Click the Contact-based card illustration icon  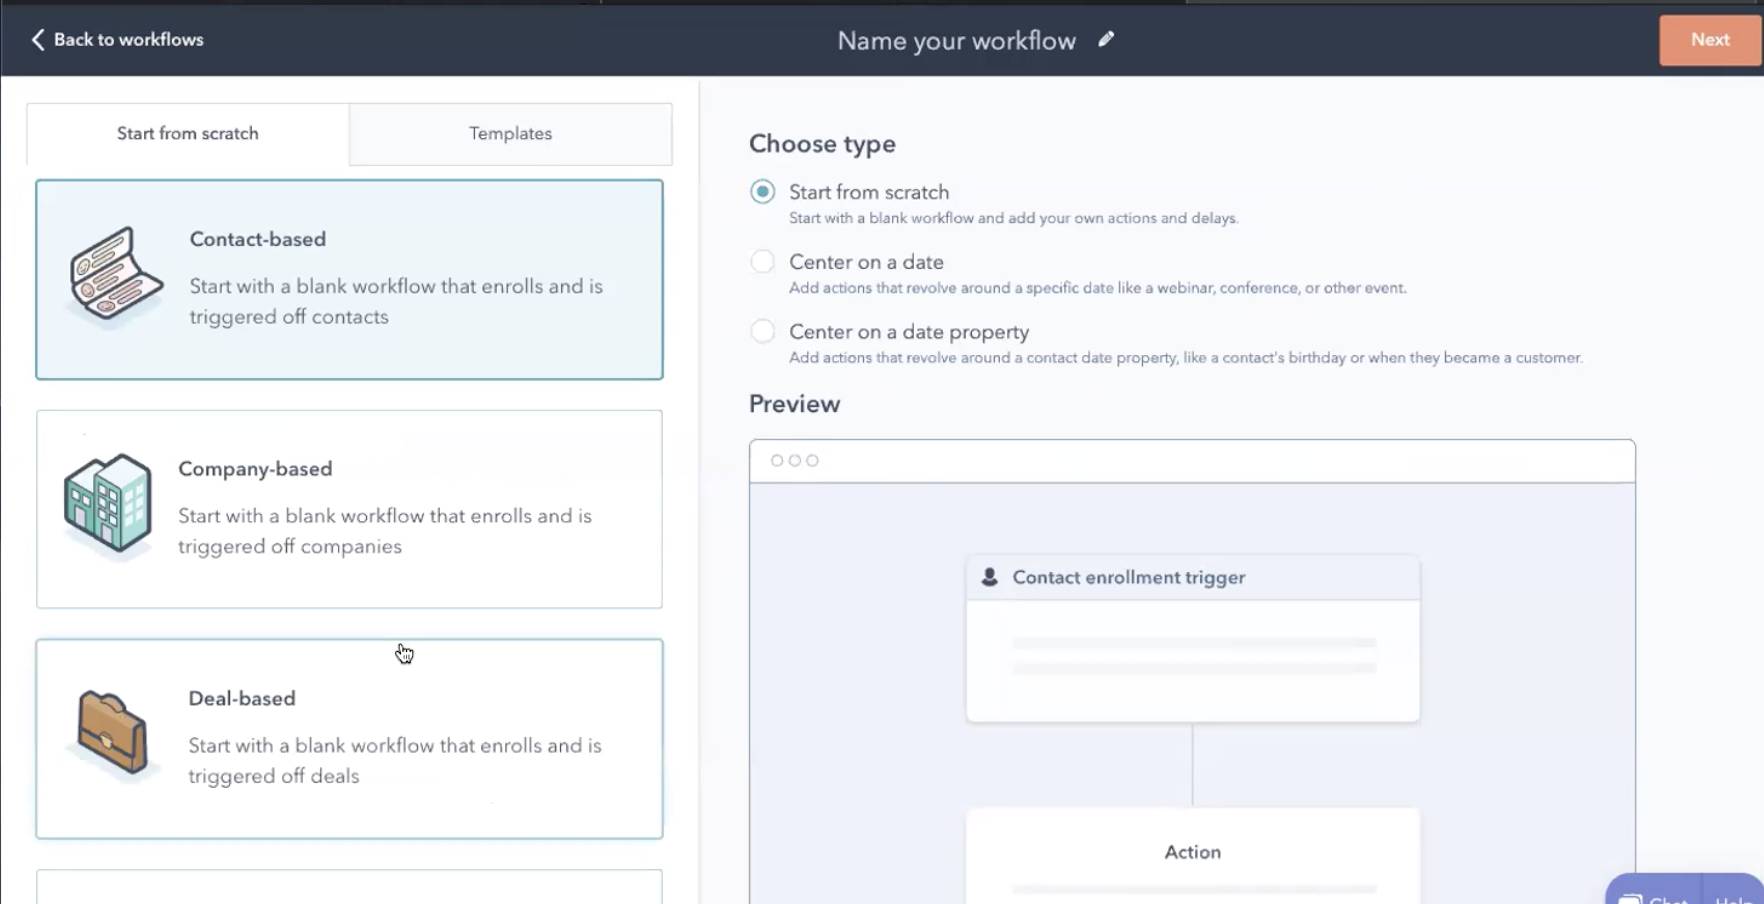point(115,277)
